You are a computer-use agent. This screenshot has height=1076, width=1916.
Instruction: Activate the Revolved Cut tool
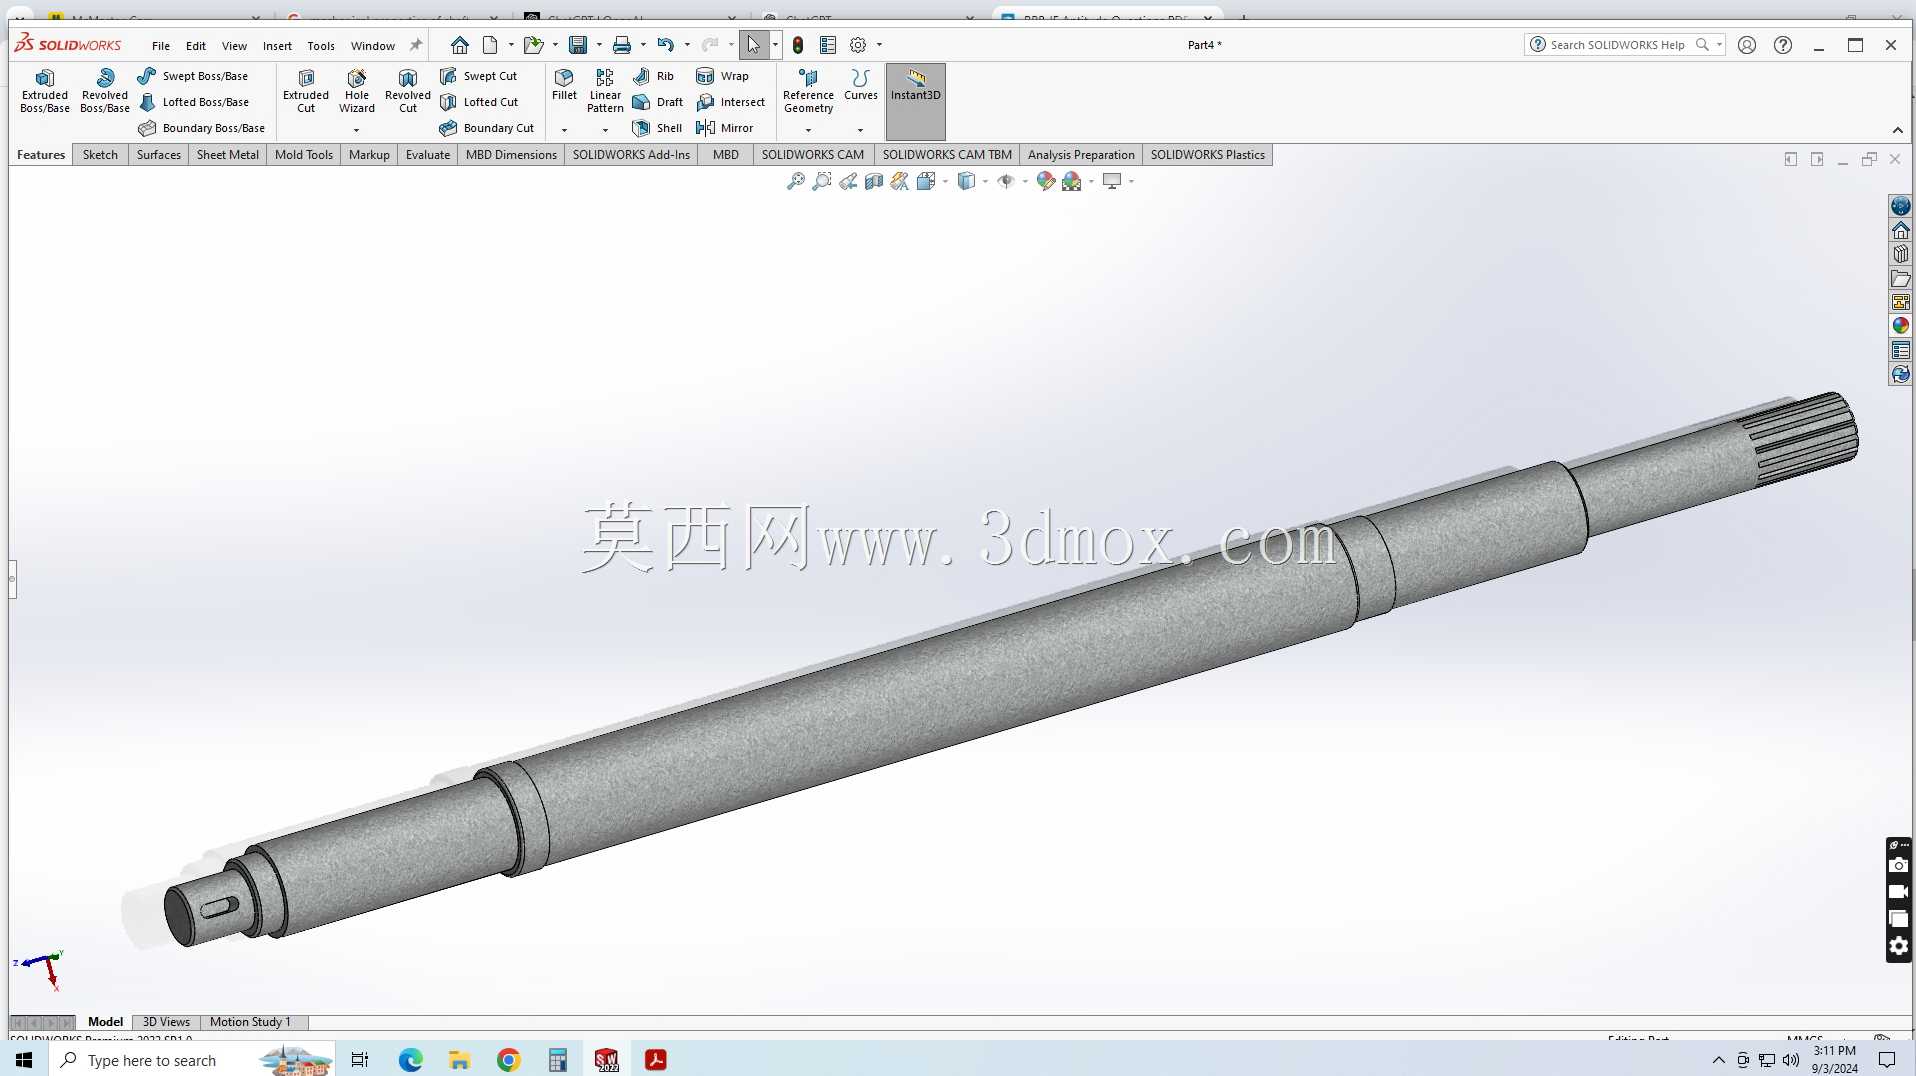coord(408,90)
